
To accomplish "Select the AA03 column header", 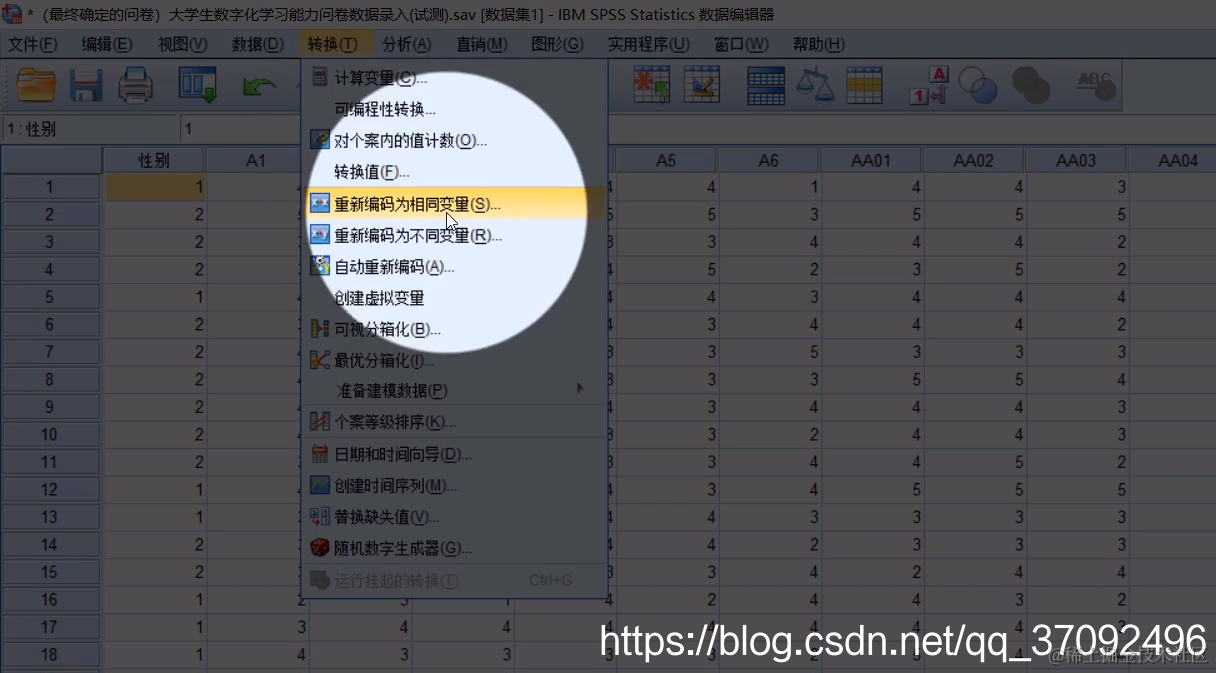I will (x=1075, y=158).
